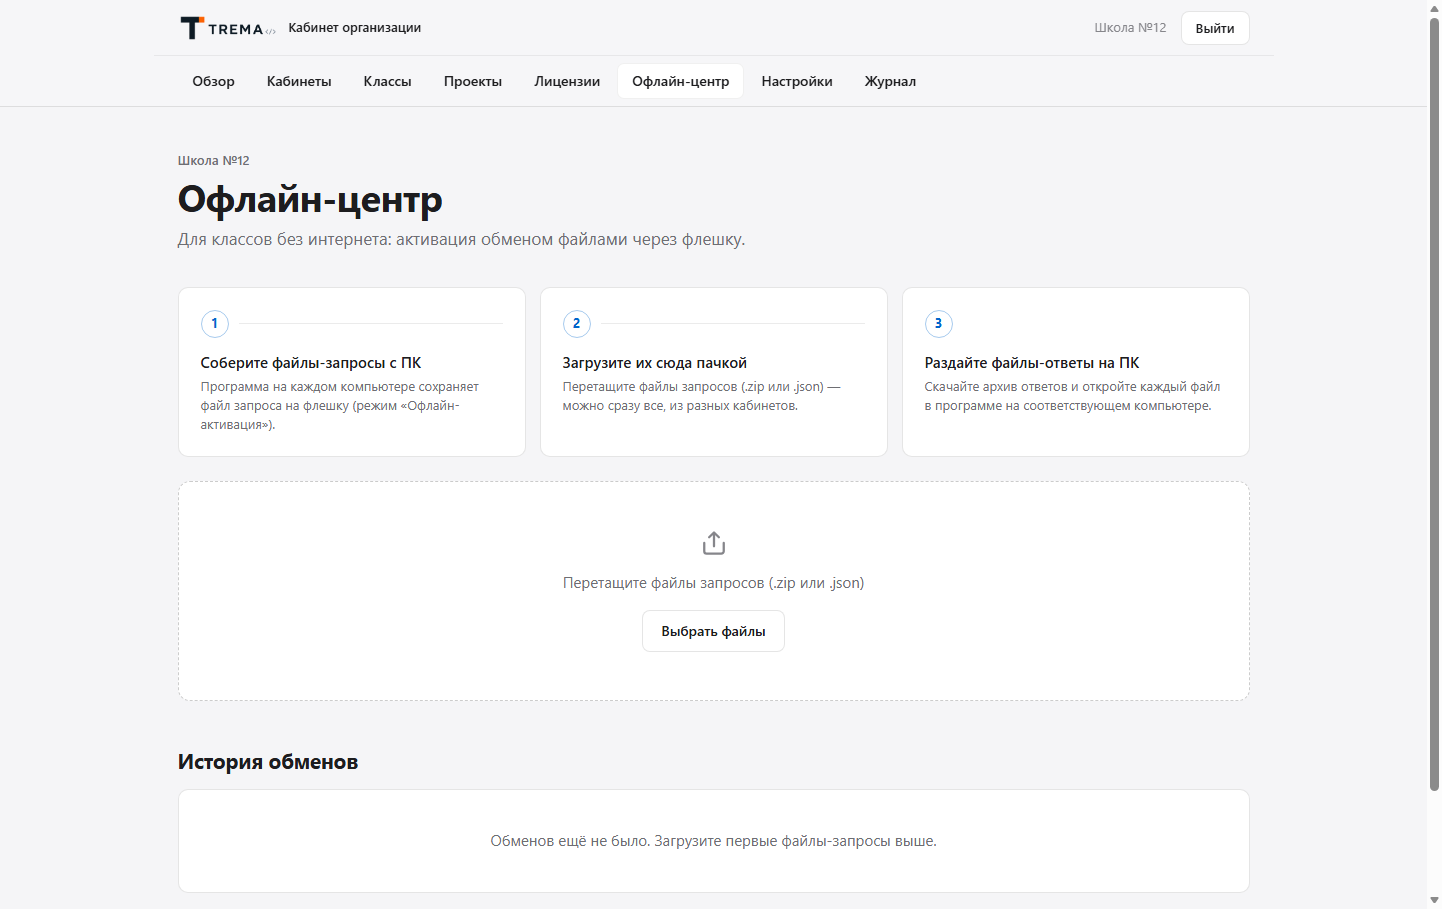Screen dimensions: 1442x909
Task: Click the Выбрать файлы button
Action: 713,631
